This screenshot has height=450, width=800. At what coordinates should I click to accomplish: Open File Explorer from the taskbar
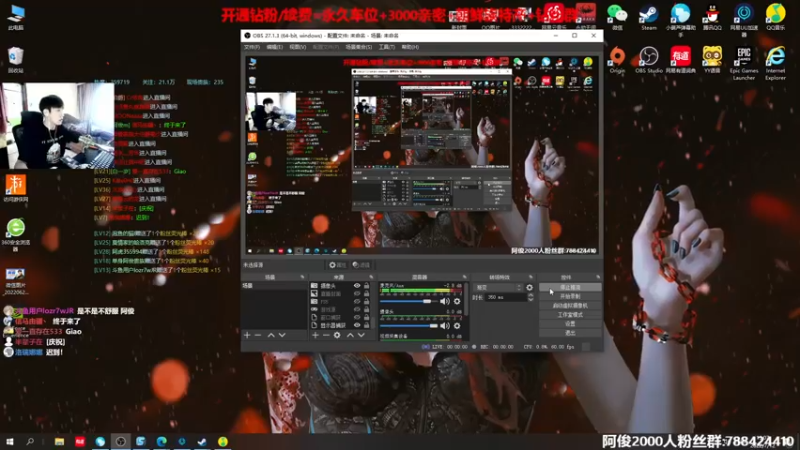pyautogui.click(x=59, y=442)
